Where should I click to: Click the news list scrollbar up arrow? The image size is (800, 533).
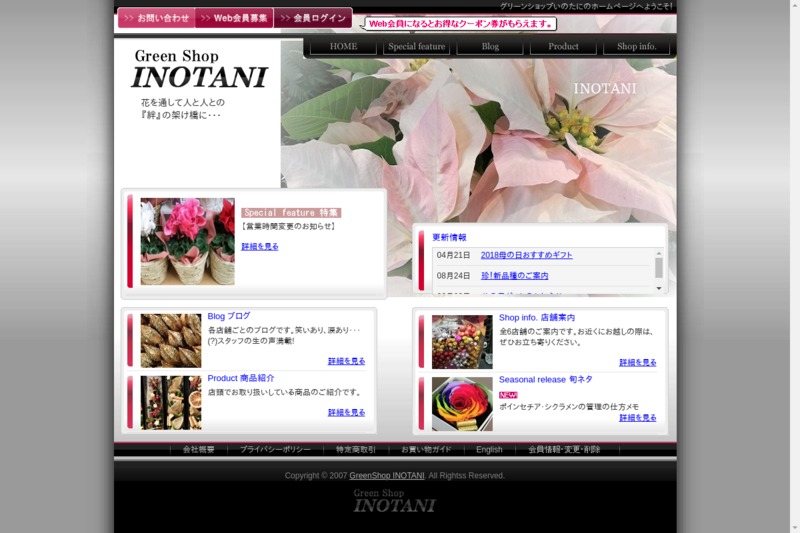659,253
